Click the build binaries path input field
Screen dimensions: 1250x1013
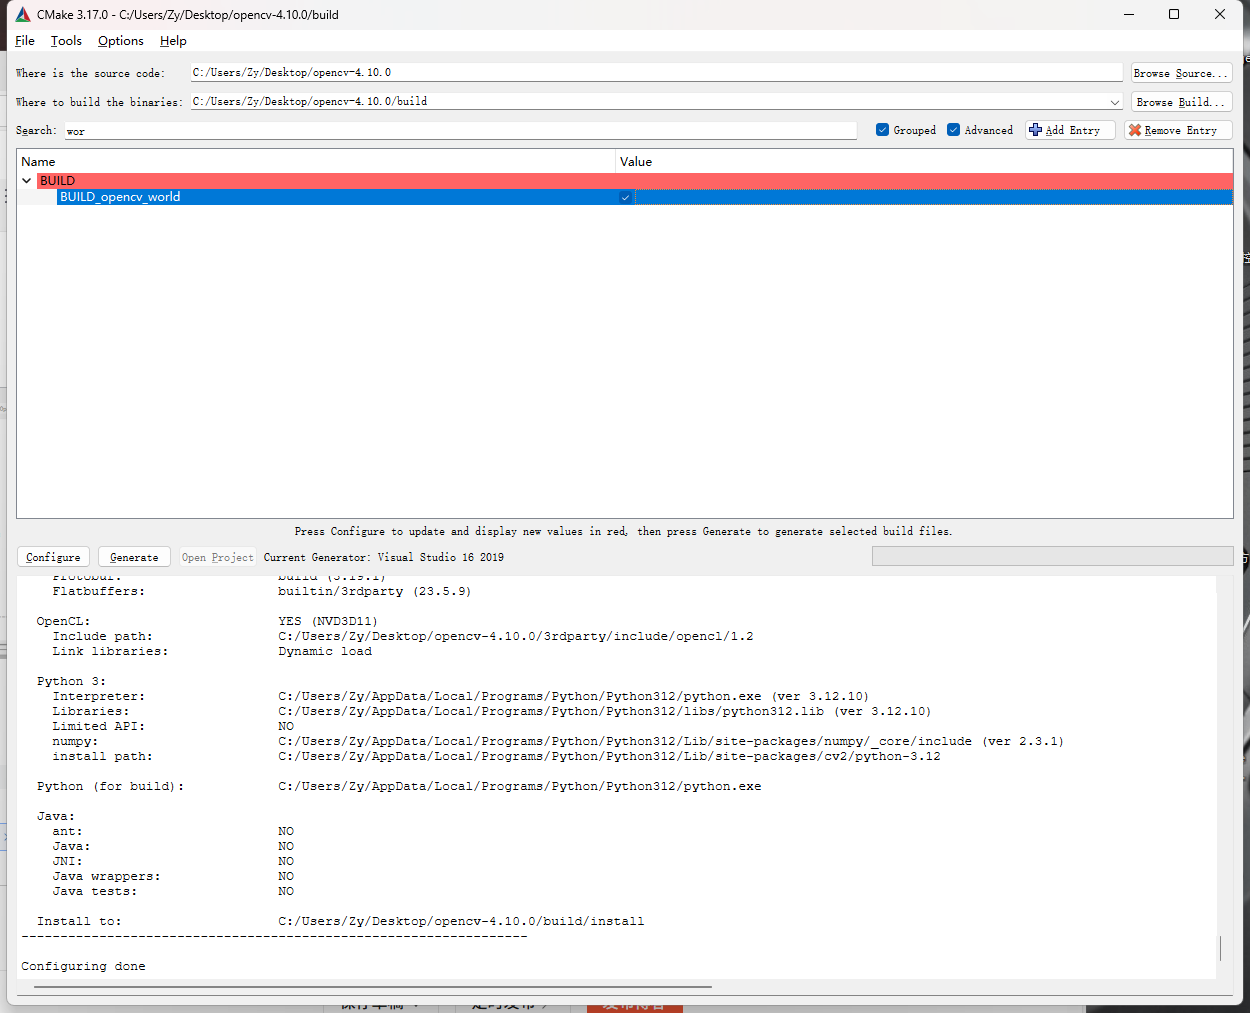(x=656, y=102)
